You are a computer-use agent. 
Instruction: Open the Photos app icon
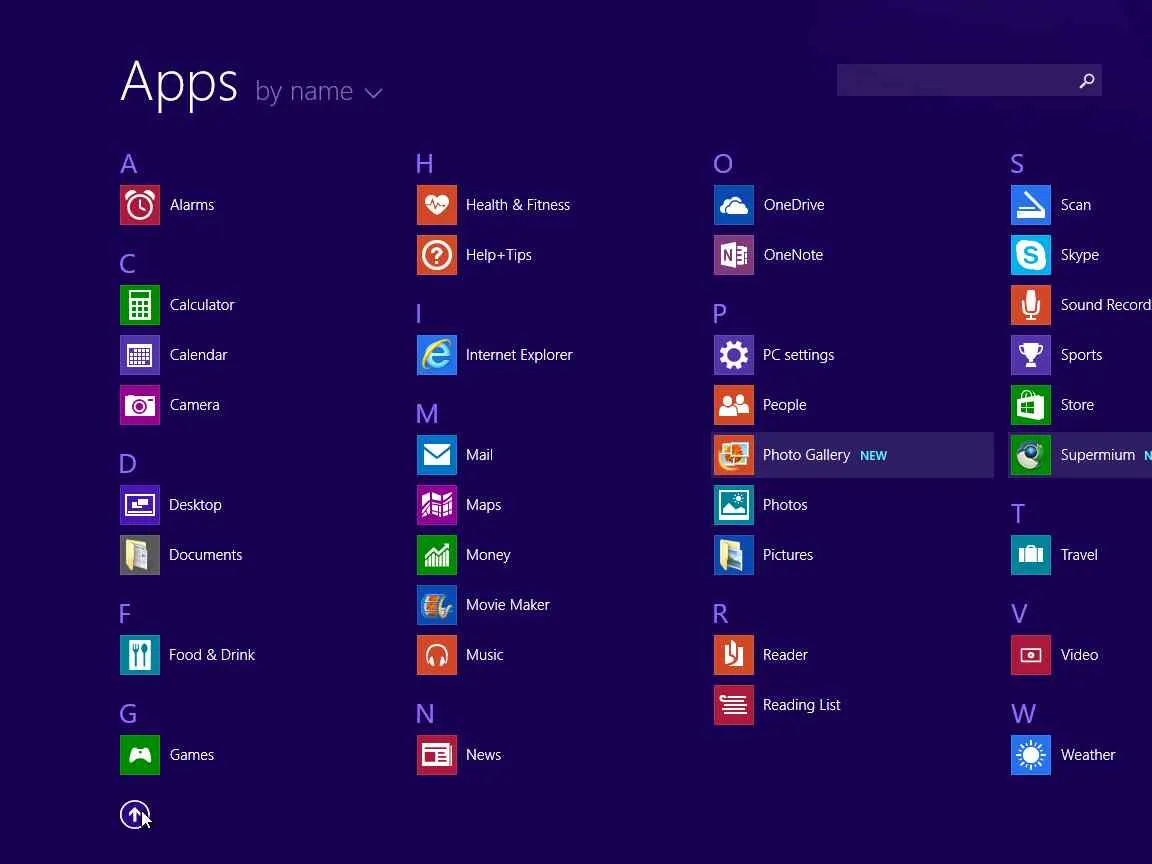(733, 505)
